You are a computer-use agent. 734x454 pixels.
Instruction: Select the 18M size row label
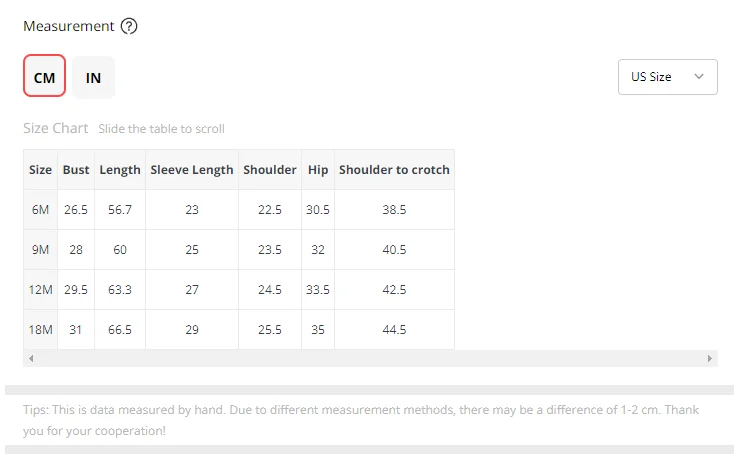[40, 330]
